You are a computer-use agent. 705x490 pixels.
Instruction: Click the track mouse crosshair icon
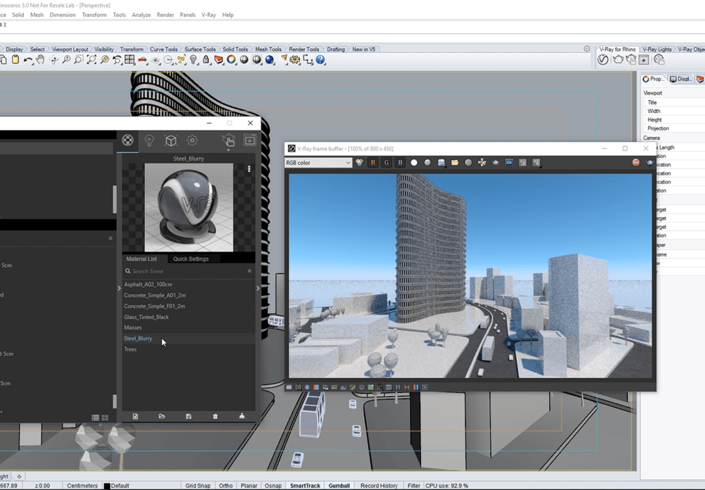point(482,163)
